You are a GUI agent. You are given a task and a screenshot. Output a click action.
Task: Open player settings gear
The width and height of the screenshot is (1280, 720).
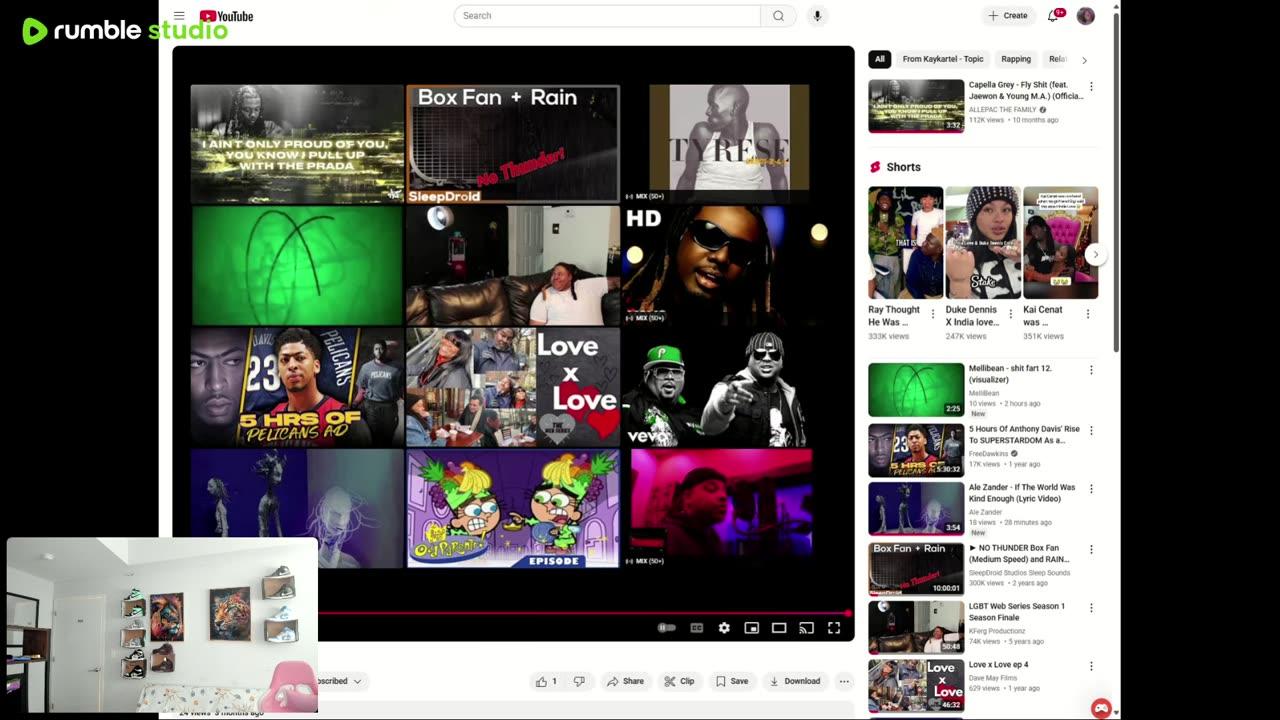pyautogui.click(x=724, y=628)
